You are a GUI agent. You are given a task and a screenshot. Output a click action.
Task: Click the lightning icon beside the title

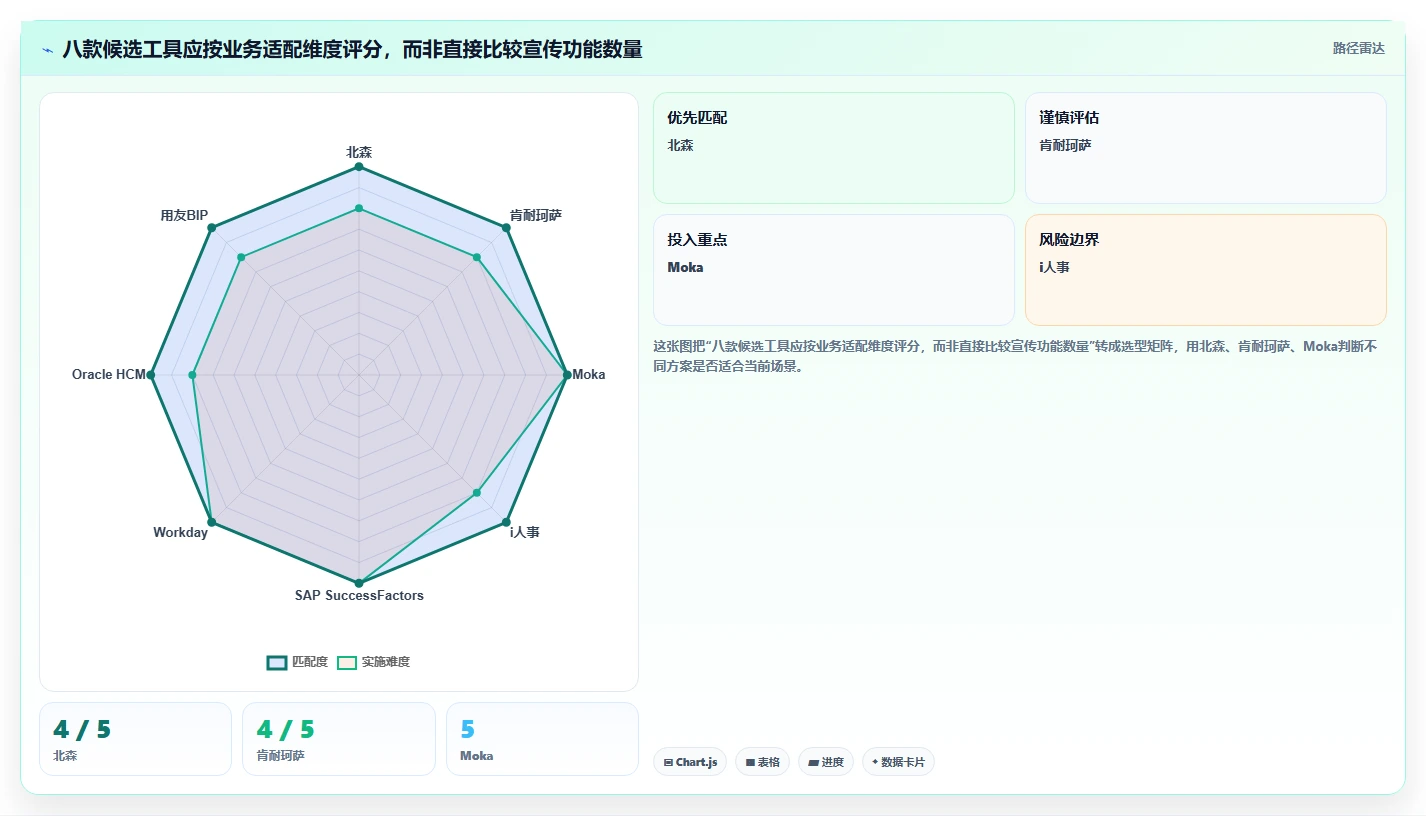pyautogui.click(x=48, y=49)
